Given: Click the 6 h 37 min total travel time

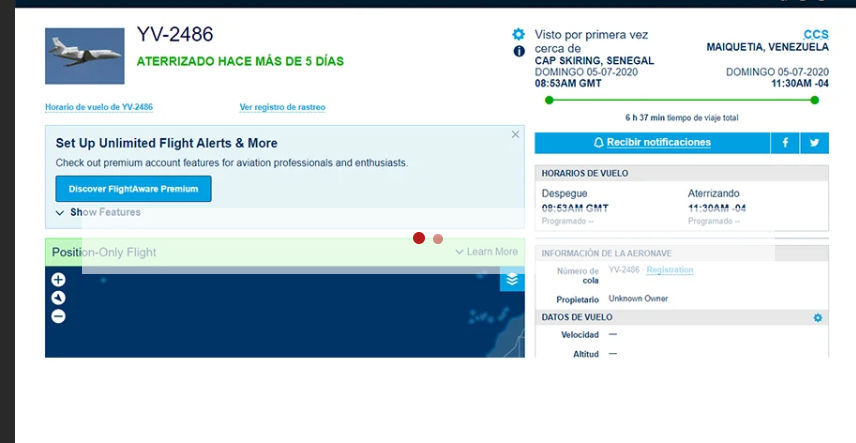Looking at the screenshot, I should point(645,117).
